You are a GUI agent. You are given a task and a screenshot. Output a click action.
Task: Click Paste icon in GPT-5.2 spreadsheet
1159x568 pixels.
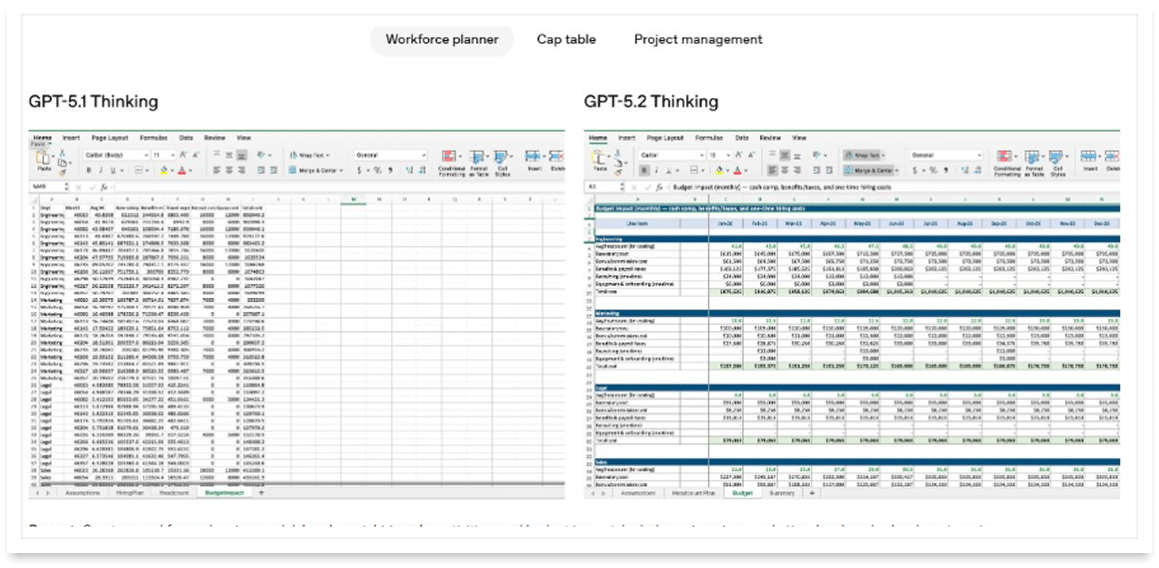point(599,158)
